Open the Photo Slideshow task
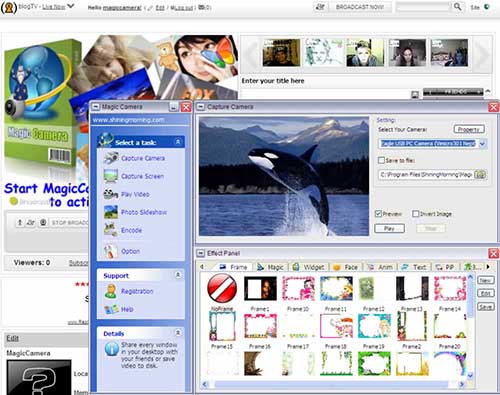500x395 pixels. click(x=135, y=212)
